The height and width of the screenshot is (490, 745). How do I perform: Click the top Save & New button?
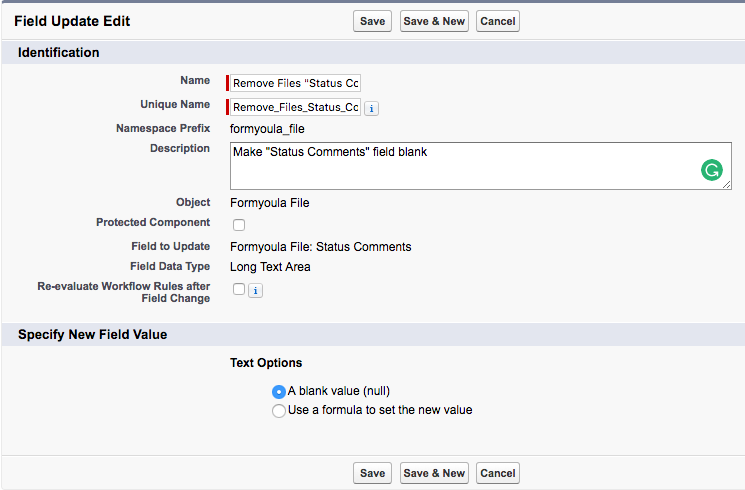click(433, 21)
